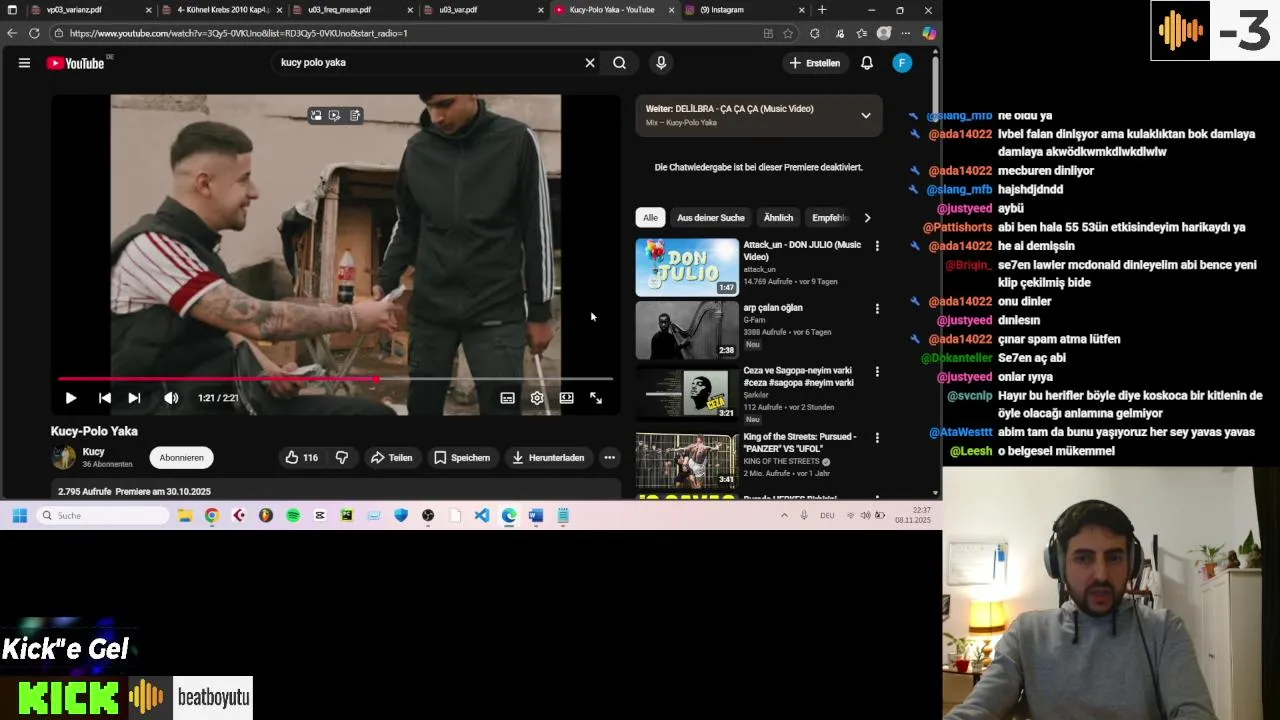Dislike the video with thumbs down
Image resolution: width=1280 pixels, height=720 pixels.
342,458
